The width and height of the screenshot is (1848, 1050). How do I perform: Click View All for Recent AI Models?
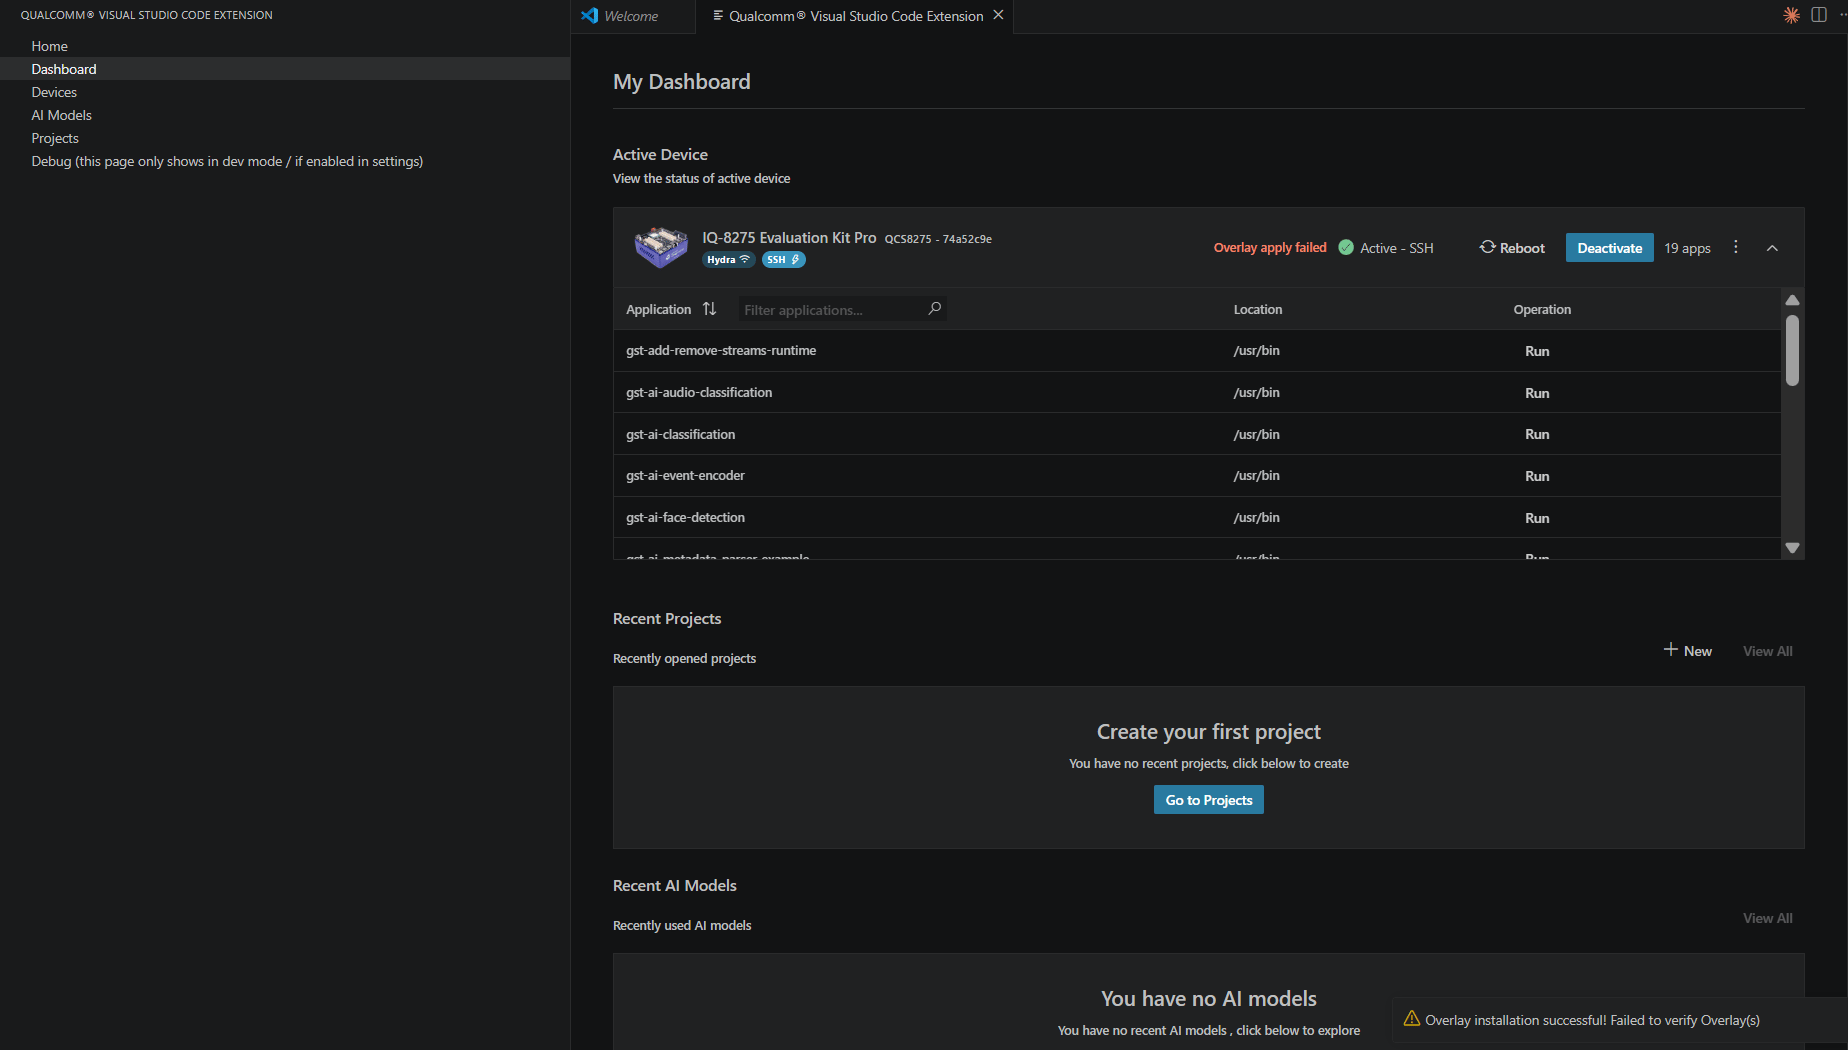pos(1767,918)
